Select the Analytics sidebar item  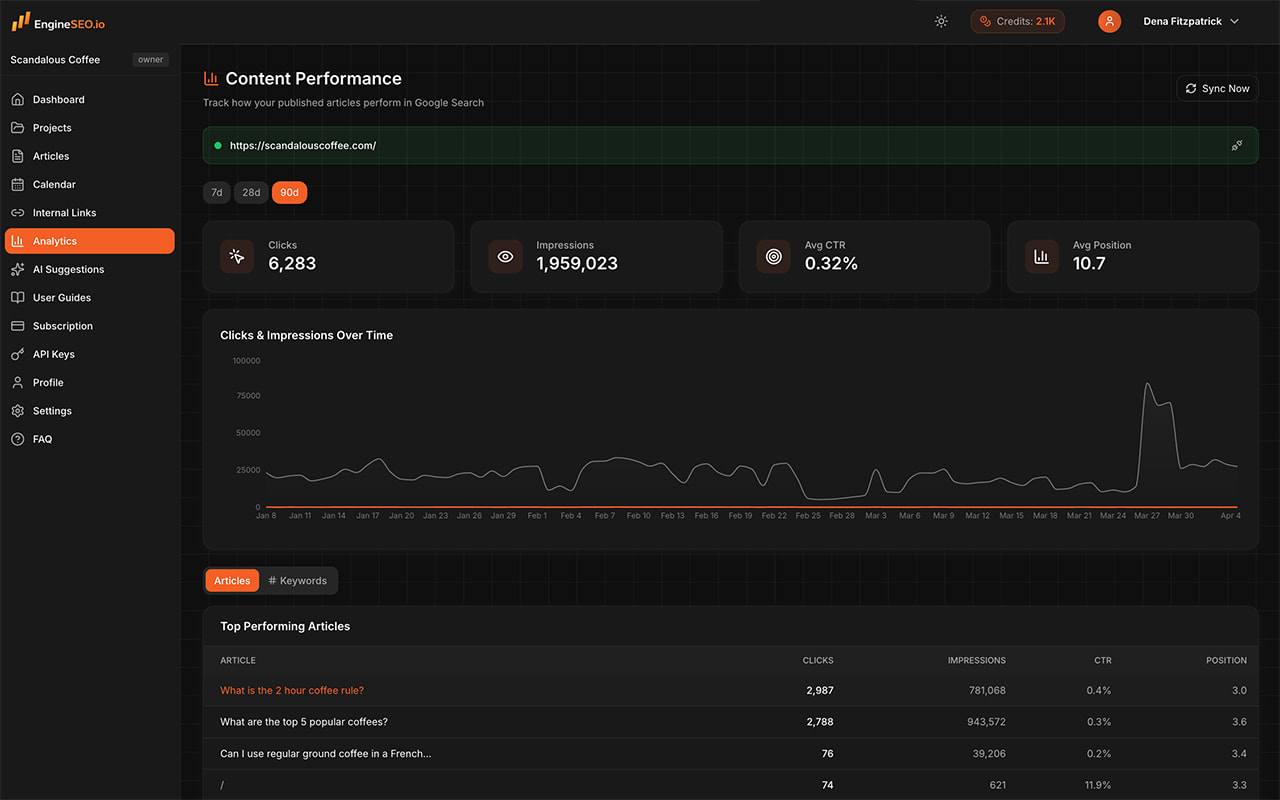[90, 241]
